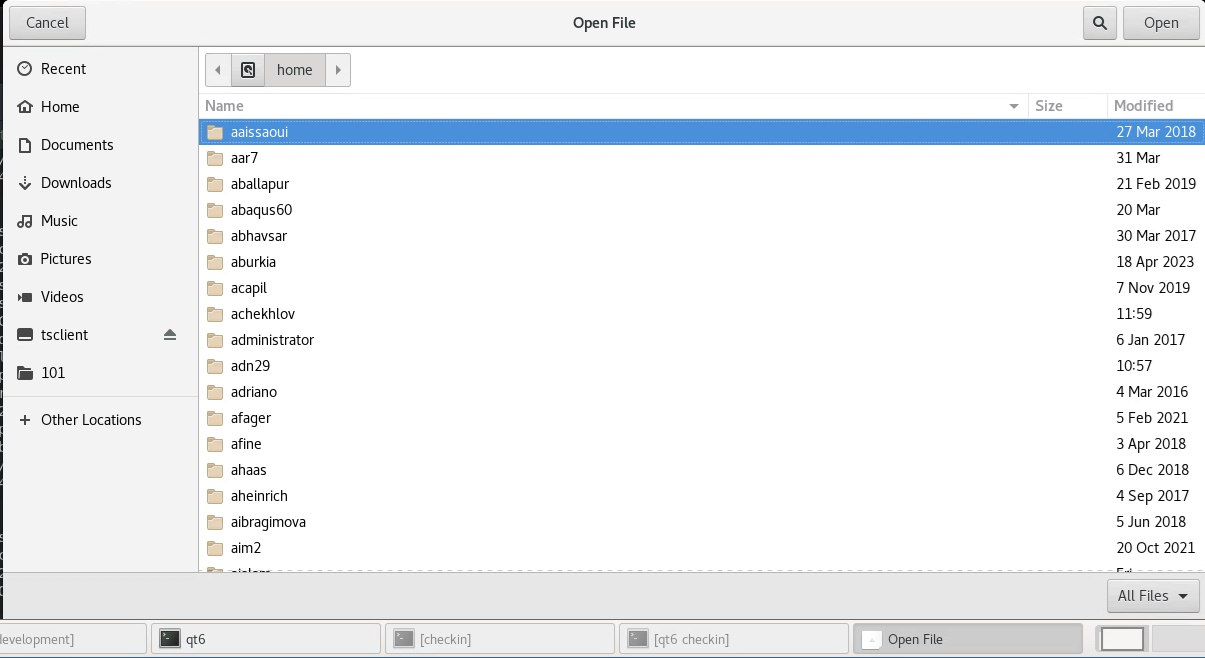Viewport: 1205px width, 658px height.
Task: Click the tsclient drive icon
Action: 25,335
